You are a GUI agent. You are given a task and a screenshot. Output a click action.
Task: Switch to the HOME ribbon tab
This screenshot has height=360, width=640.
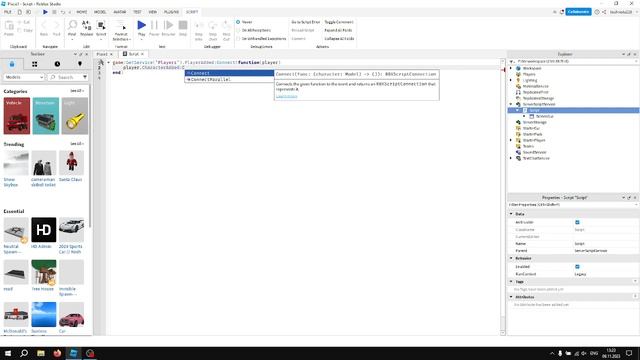tap(82, 12)
